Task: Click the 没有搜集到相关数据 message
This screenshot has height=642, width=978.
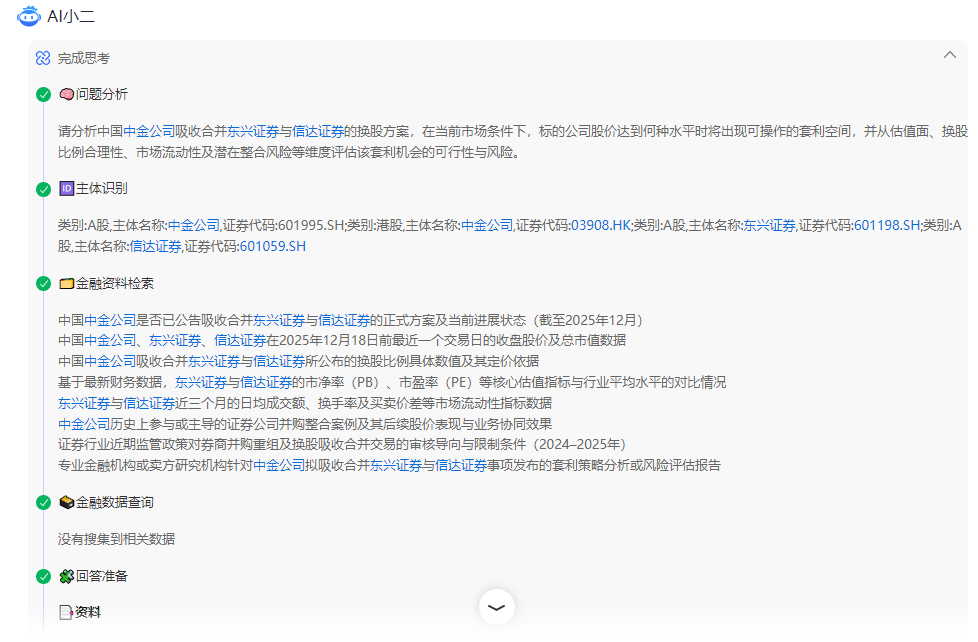Action: point(117,539)
